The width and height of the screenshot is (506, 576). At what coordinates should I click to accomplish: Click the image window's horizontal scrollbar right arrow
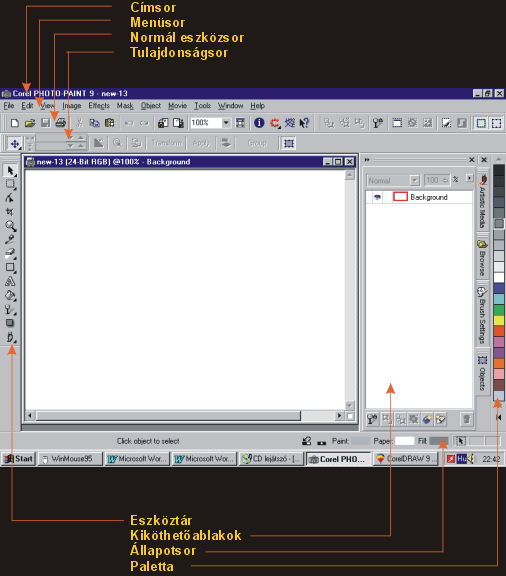[x=339, y=415]
